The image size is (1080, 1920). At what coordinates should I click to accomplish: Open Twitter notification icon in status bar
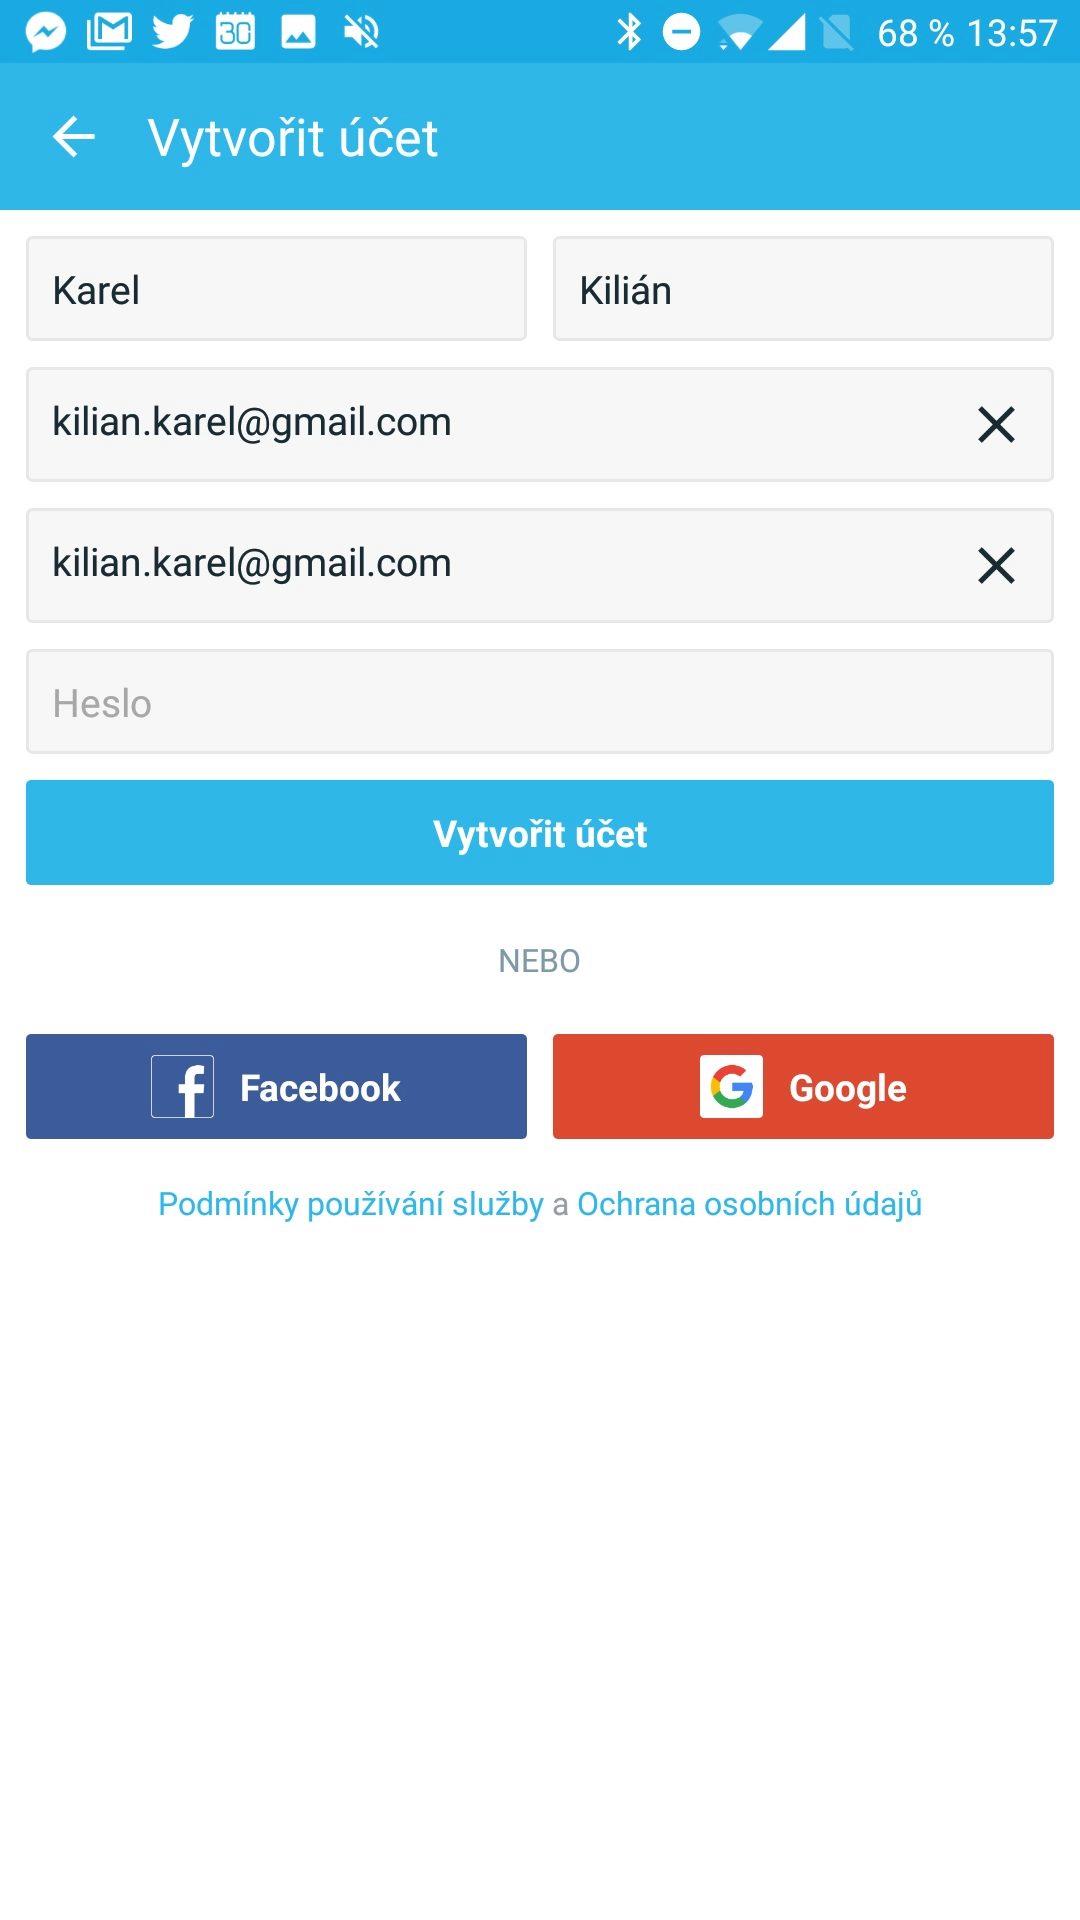point(172,32)
